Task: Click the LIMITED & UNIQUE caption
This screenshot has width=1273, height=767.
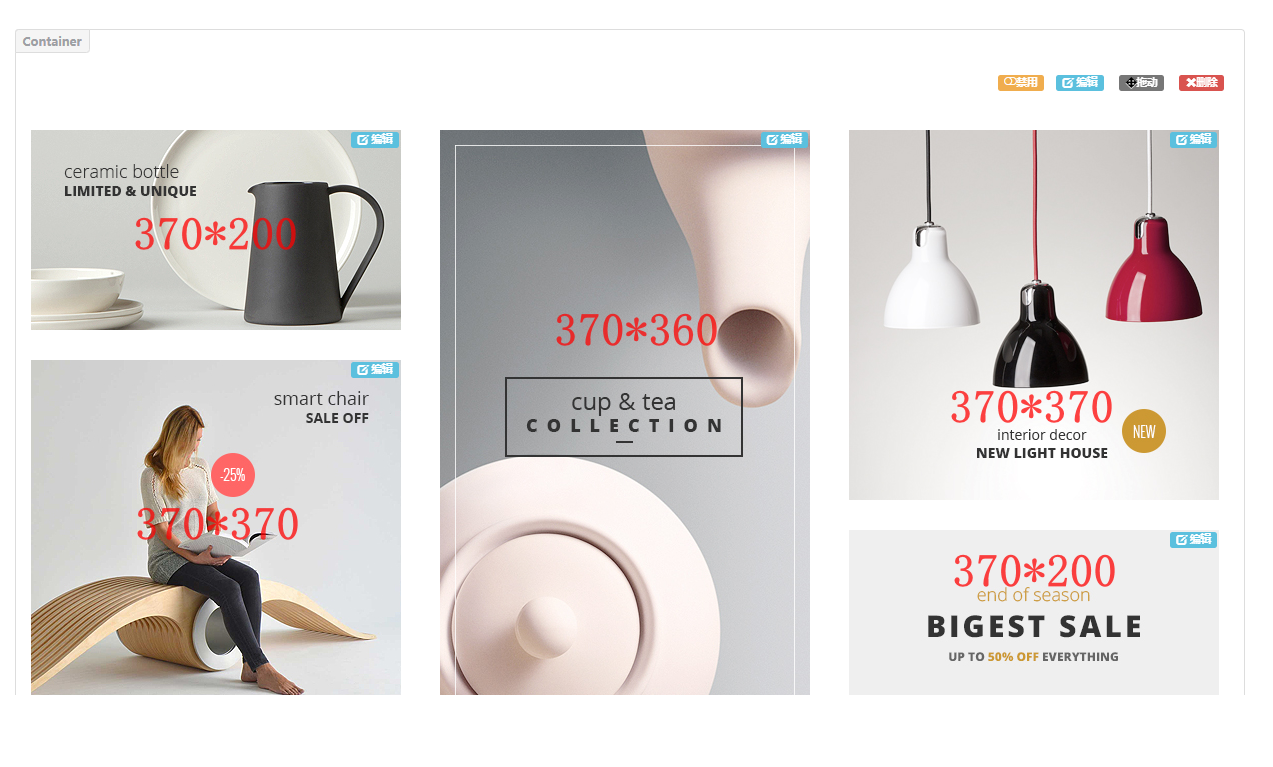Action: pyautogui.click(x=130, y=191)
